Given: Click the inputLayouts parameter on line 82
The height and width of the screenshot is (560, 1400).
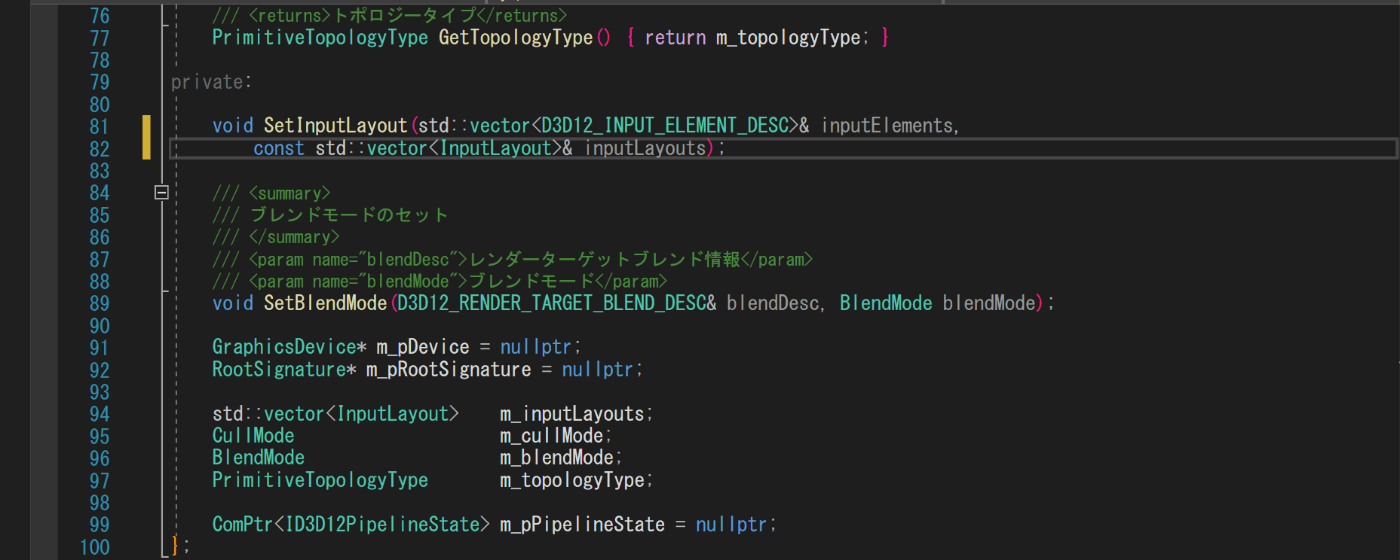Looking at the screenshot, I should point(645,148).
